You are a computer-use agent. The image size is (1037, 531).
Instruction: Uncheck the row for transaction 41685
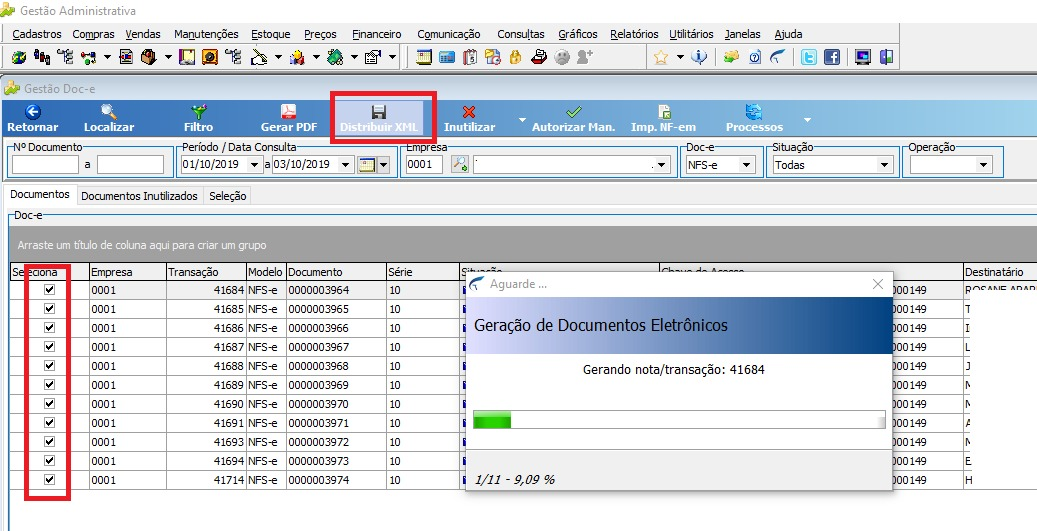point(50,309)
